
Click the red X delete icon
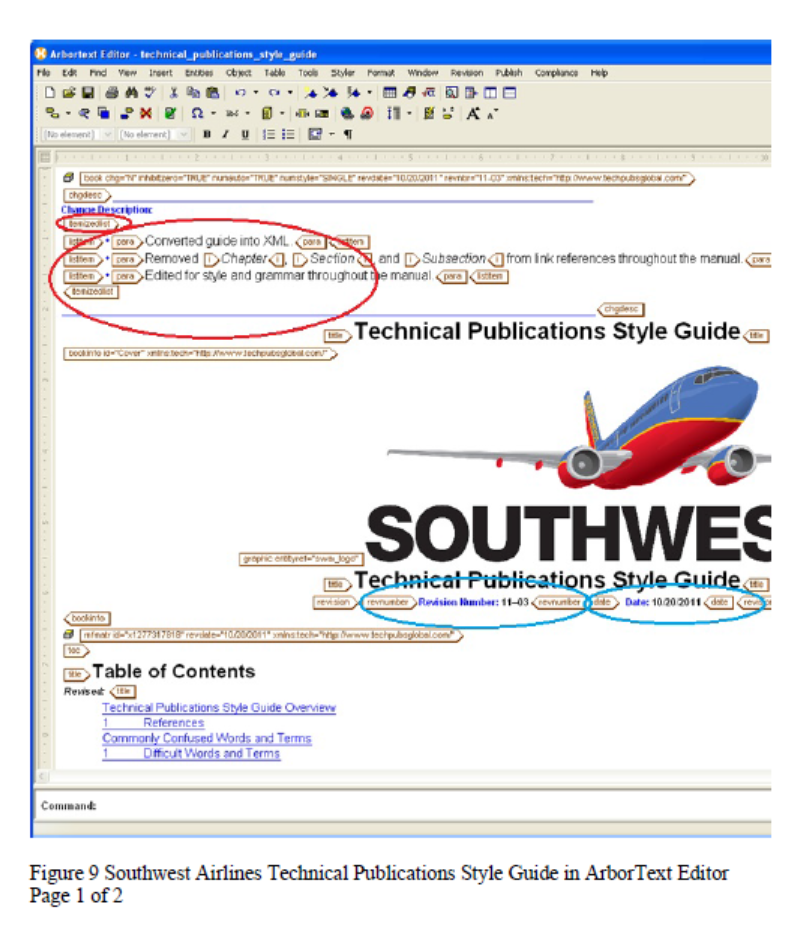(146, 113)
